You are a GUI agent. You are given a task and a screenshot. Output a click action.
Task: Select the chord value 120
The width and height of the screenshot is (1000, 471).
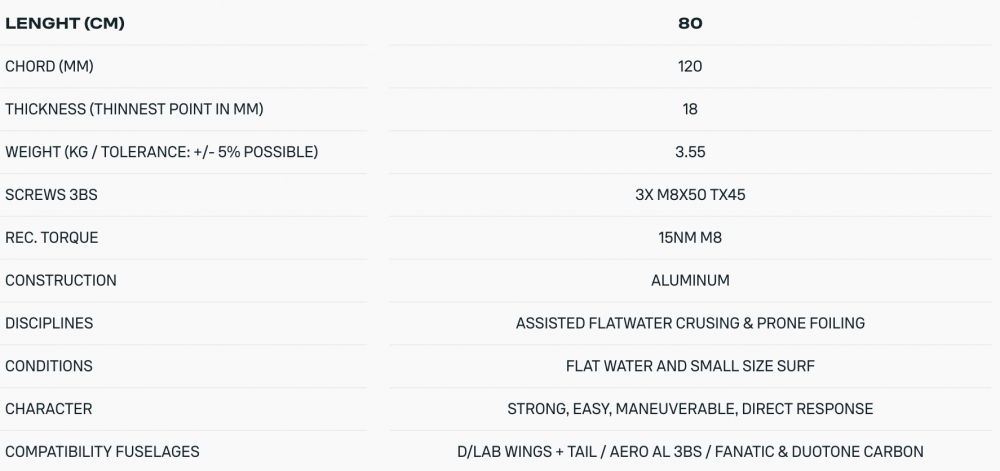(x=690, y=66)
